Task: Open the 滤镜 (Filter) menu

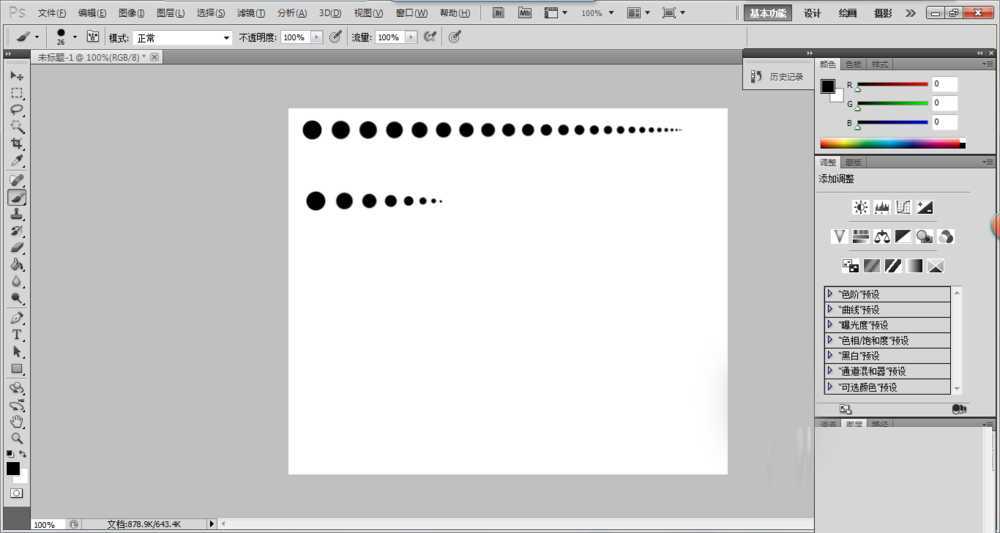Action: click(x=251, y=13)
